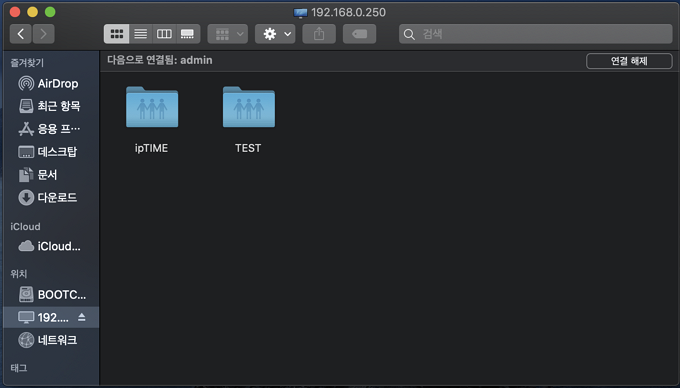Image resolution: width=680 pixels, height=388 pixels.
Task: Open 네트워크 in the sidebar
Action: click(x=51, y=340)
